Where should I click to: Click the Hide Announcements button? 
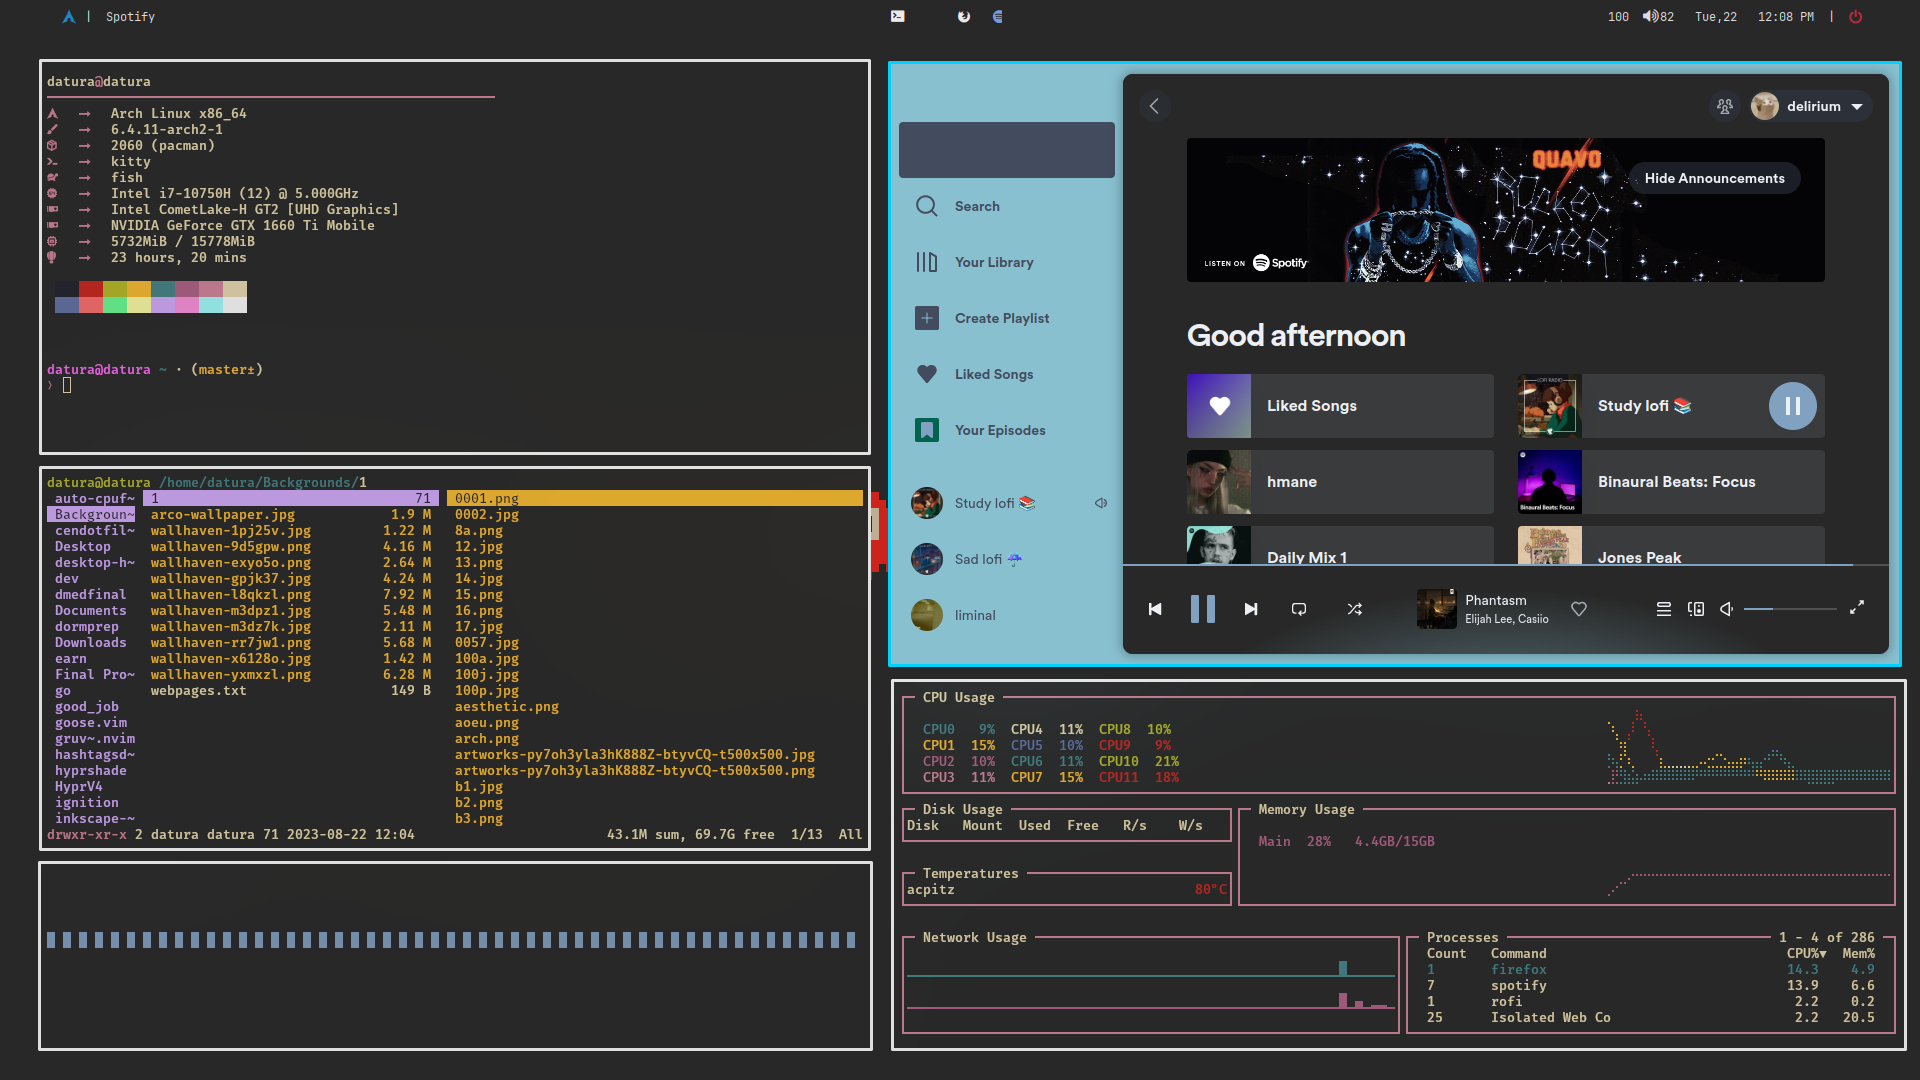[x=1714, y=178]
